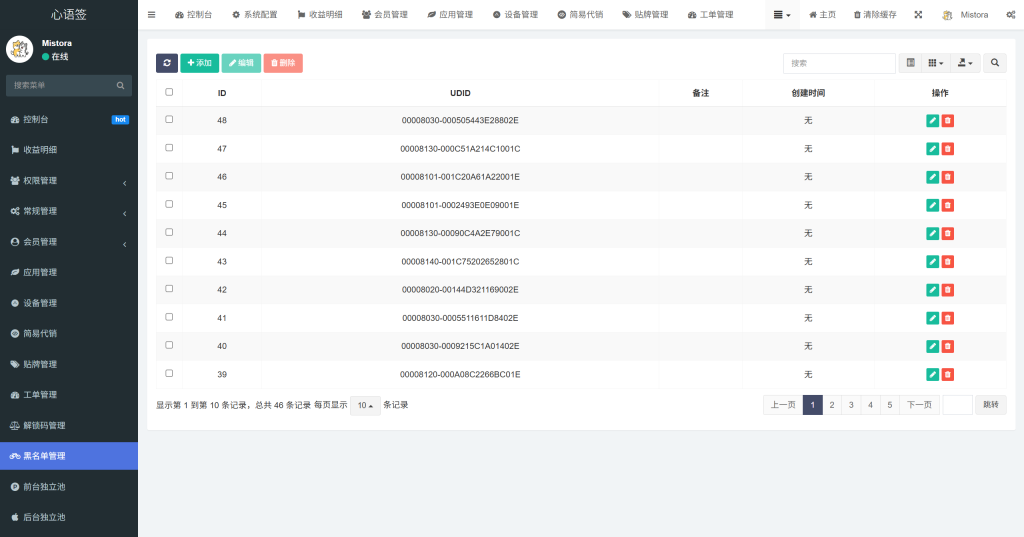This screenshot has width=1024, height=537.
Task: Focus the page jump number input
Action: pyautogui.click(x=957, y=405)
